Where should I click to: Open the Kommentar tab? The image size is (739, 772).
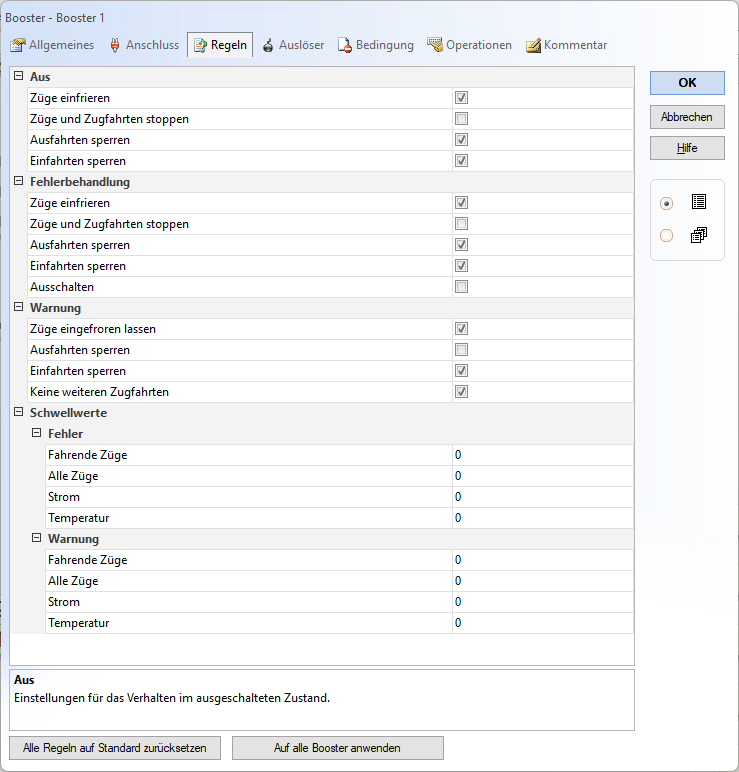click(574, 45)
